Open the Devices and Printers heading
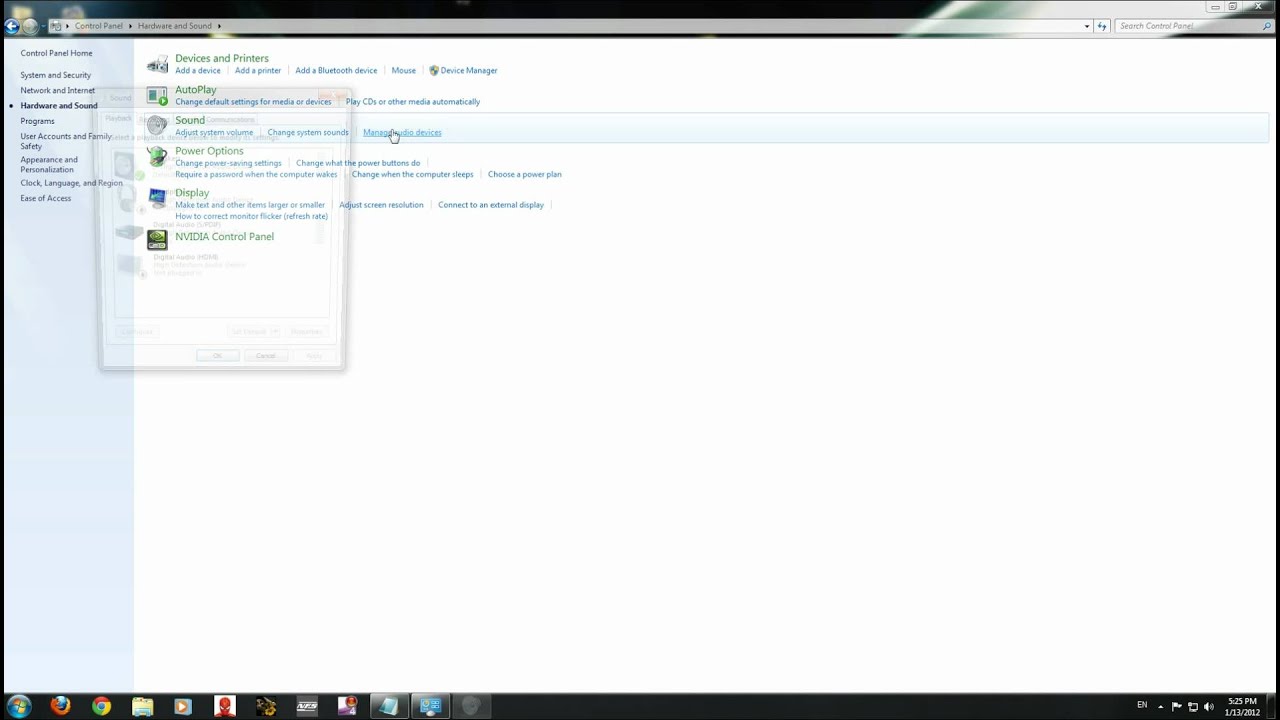1280x720 pixels. click(222, 58)
